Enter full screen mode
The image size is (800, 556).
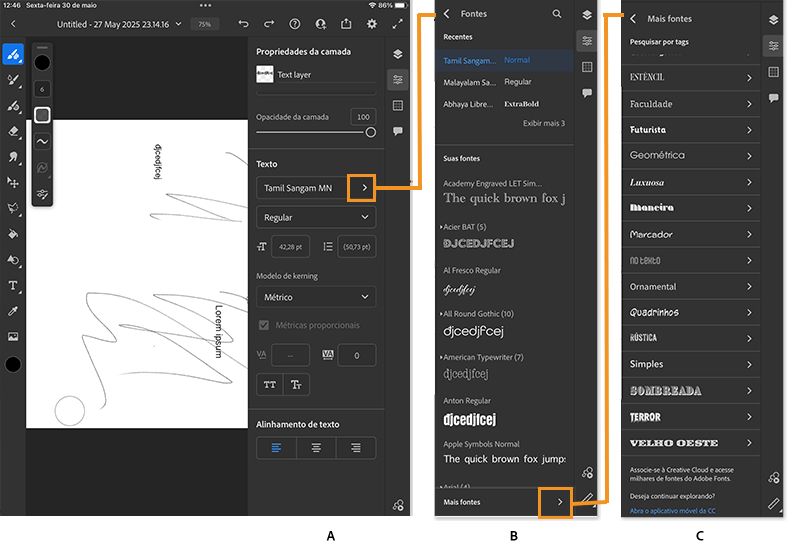coord(397,24)
